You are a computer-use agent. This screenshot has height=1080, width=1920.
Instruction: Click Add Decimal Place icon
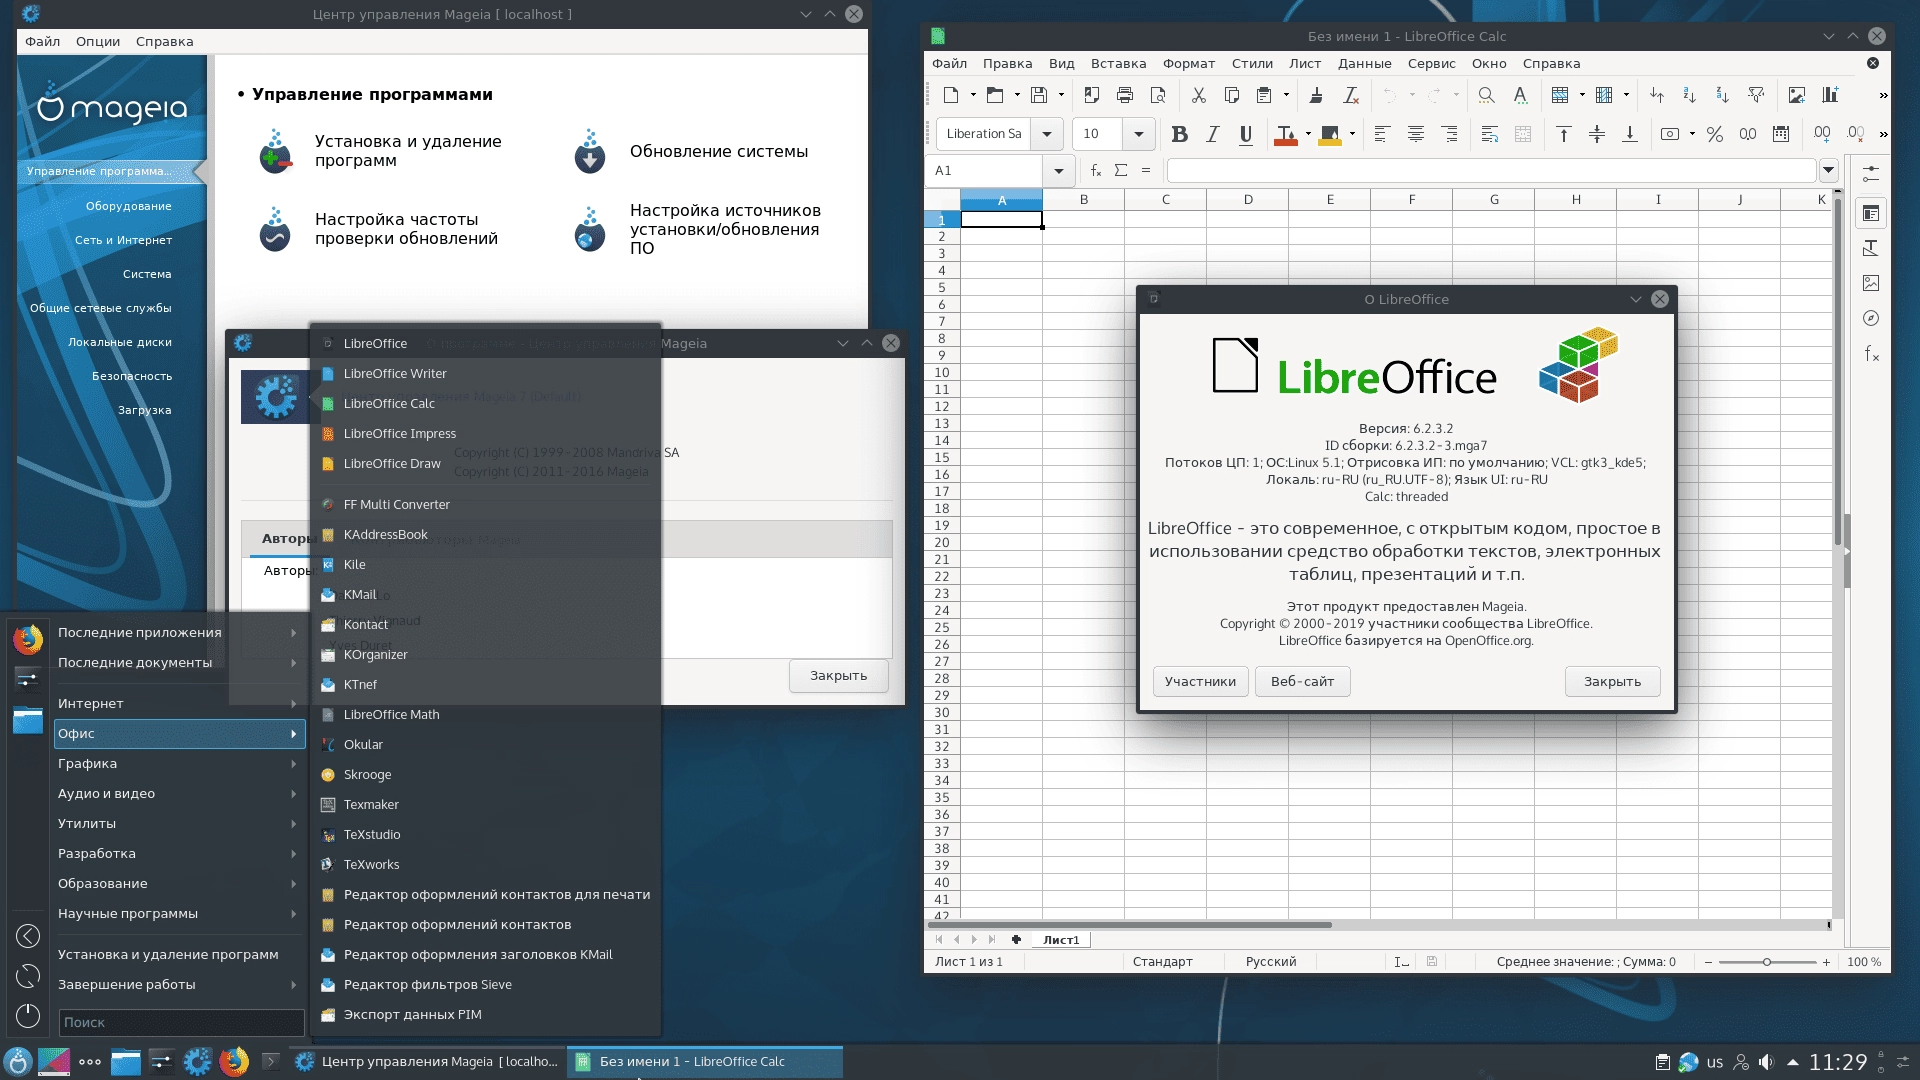click(1823, 134)
